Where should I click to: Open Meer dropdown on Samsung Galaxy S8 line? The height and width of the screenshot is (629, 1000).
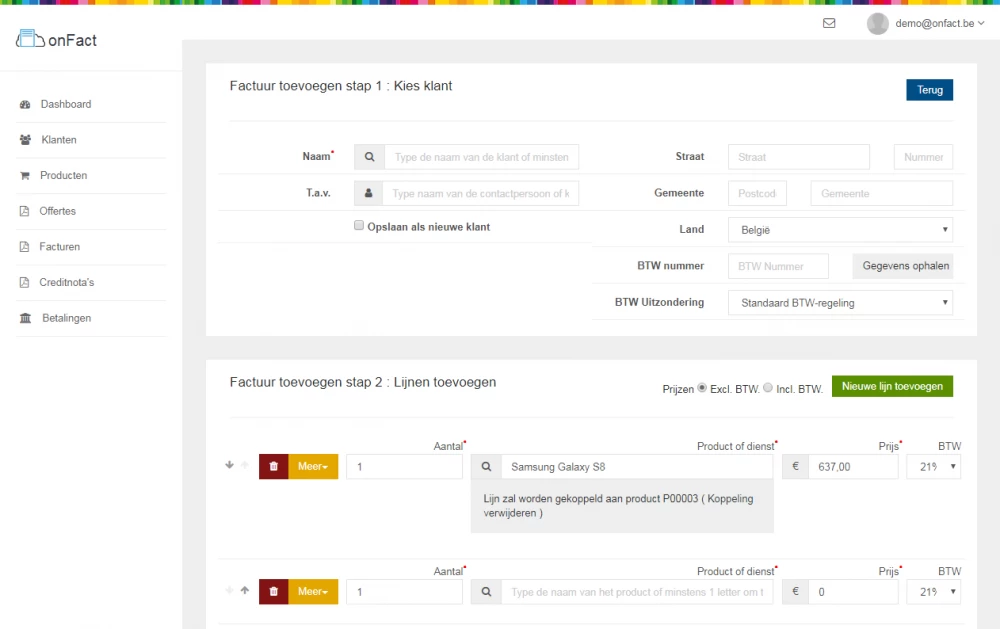pos(313,467)
